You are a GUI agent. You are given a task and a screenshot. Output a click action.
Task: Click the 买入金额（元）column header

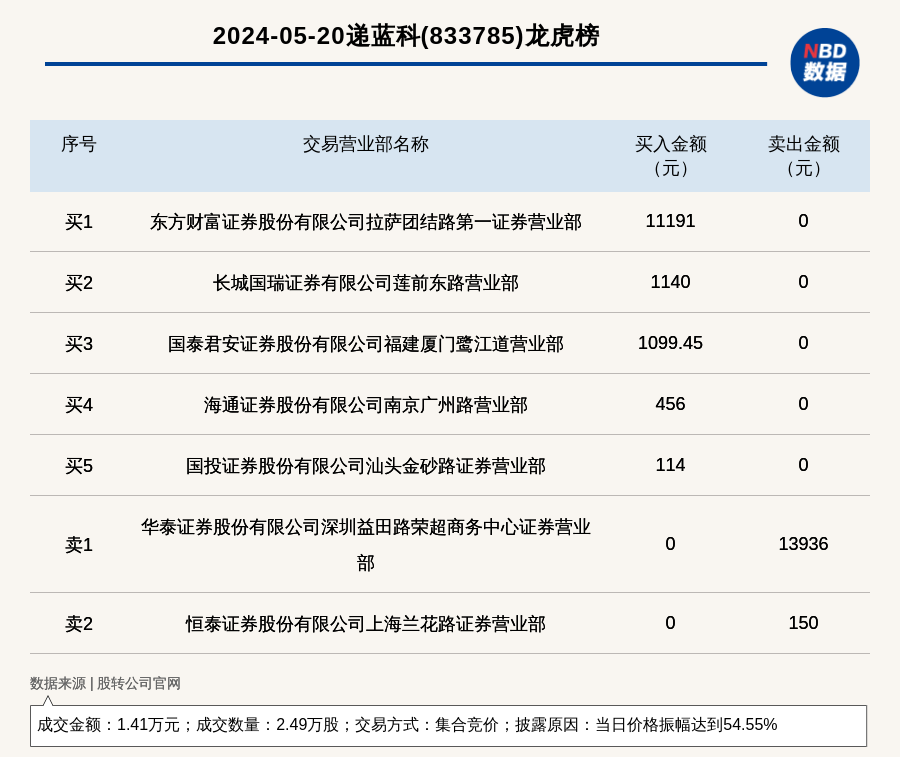point(670,156)
